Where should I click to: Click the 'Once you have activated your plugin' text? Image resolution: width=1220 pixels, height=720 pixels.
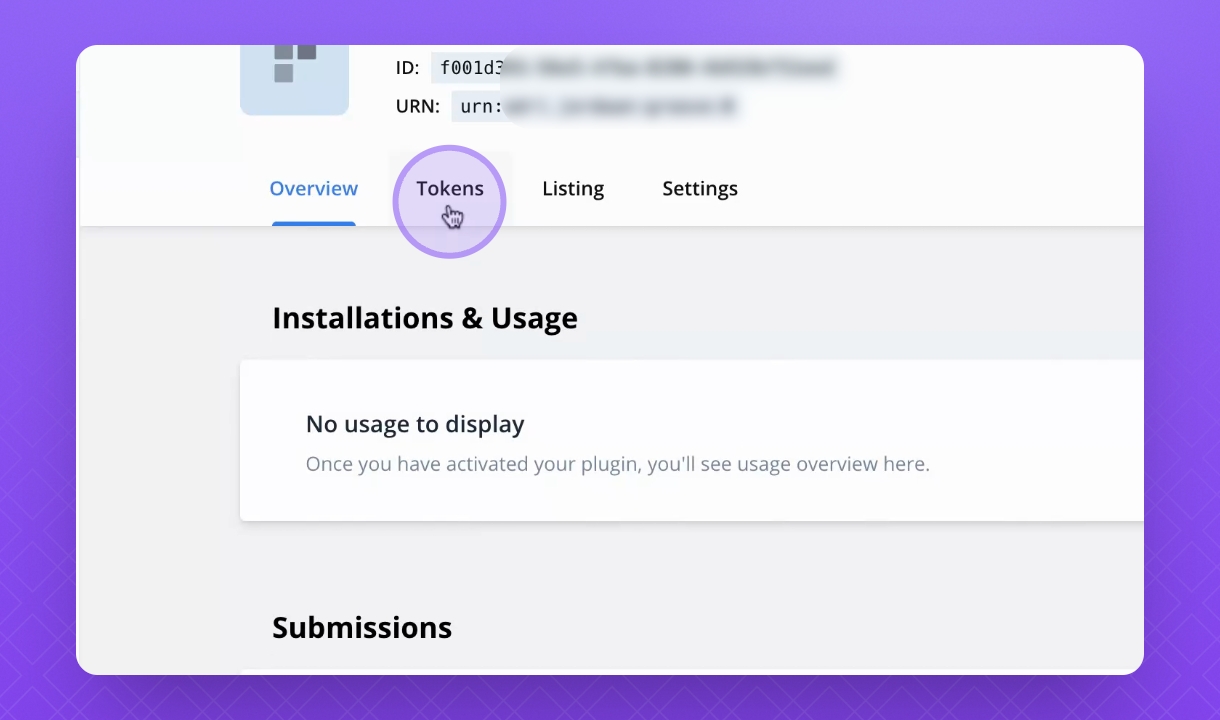pyautogui.click(x=618, y=464)
